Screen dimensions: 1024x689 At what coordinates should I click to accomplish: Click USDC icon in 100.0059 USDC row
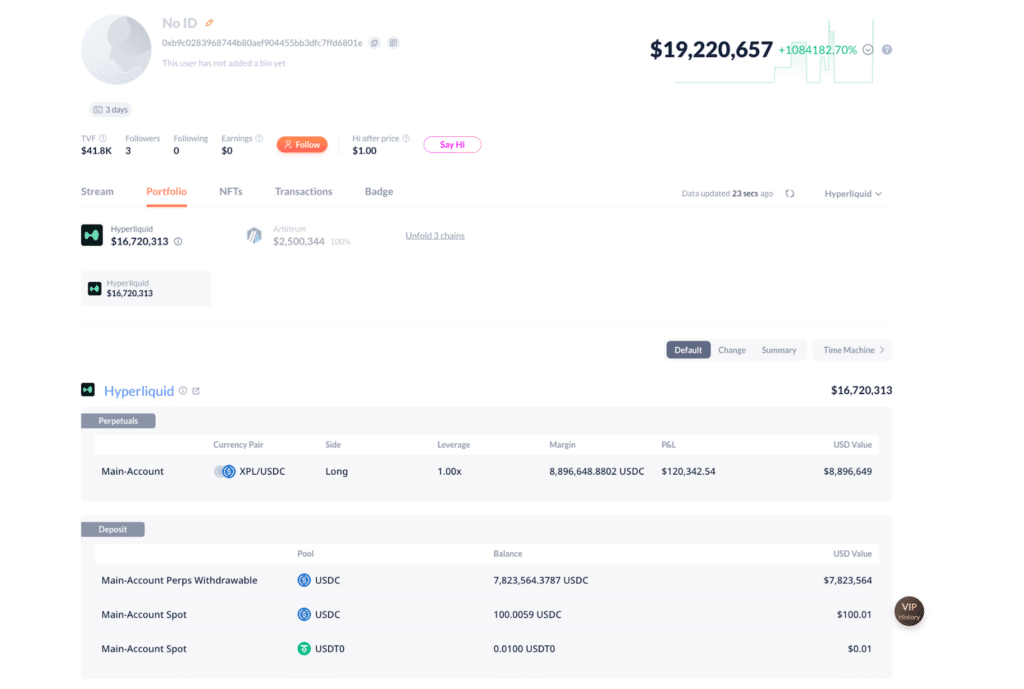[304, 615]
